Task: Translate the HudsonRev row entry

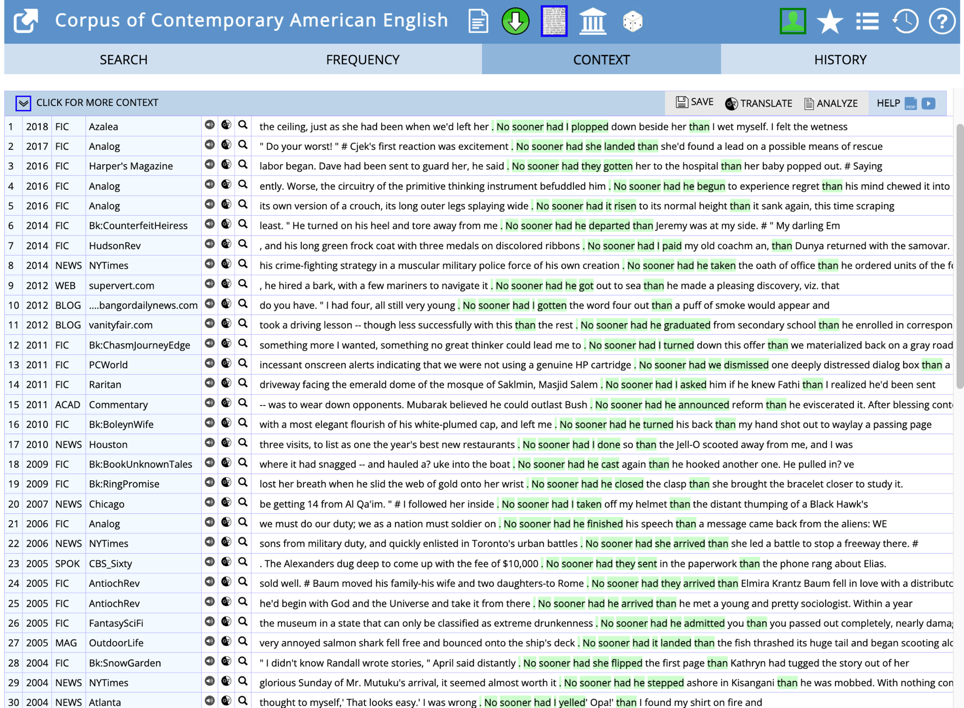Action: pos(226,244)
